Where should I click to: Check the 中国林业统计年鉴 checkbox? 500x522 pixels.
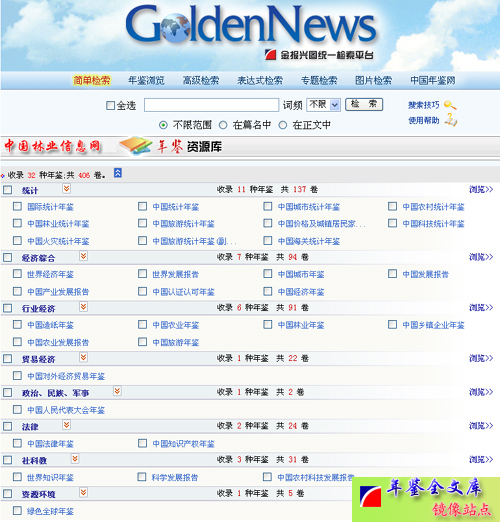tap(17, 223)
